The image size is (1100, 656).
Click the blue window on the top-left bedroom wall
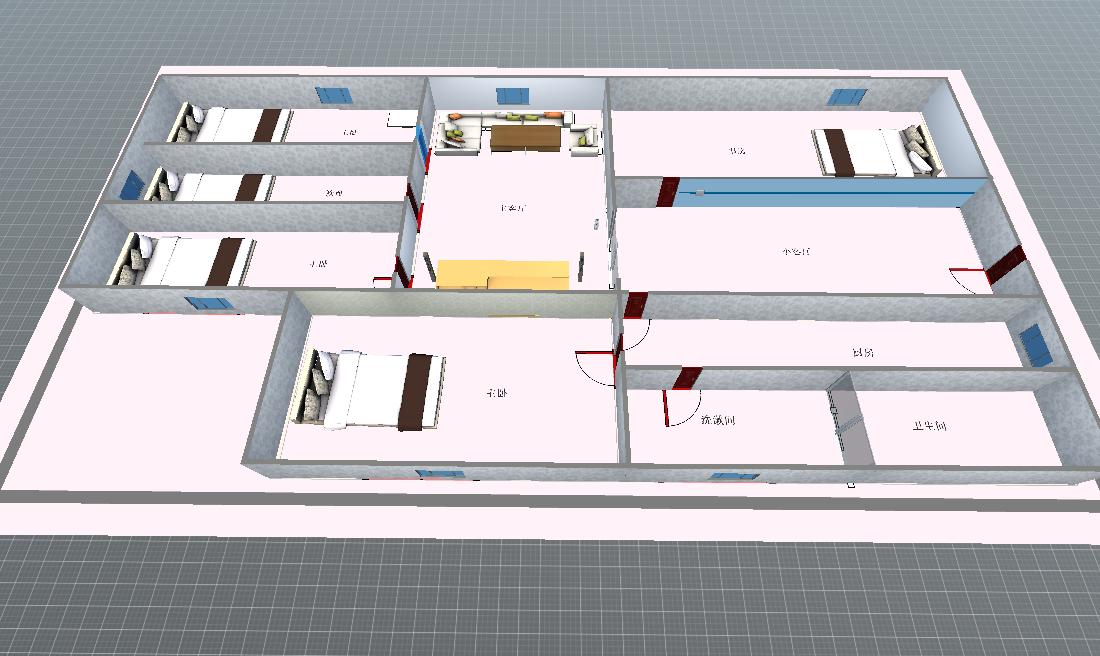(x=334, y=95)
